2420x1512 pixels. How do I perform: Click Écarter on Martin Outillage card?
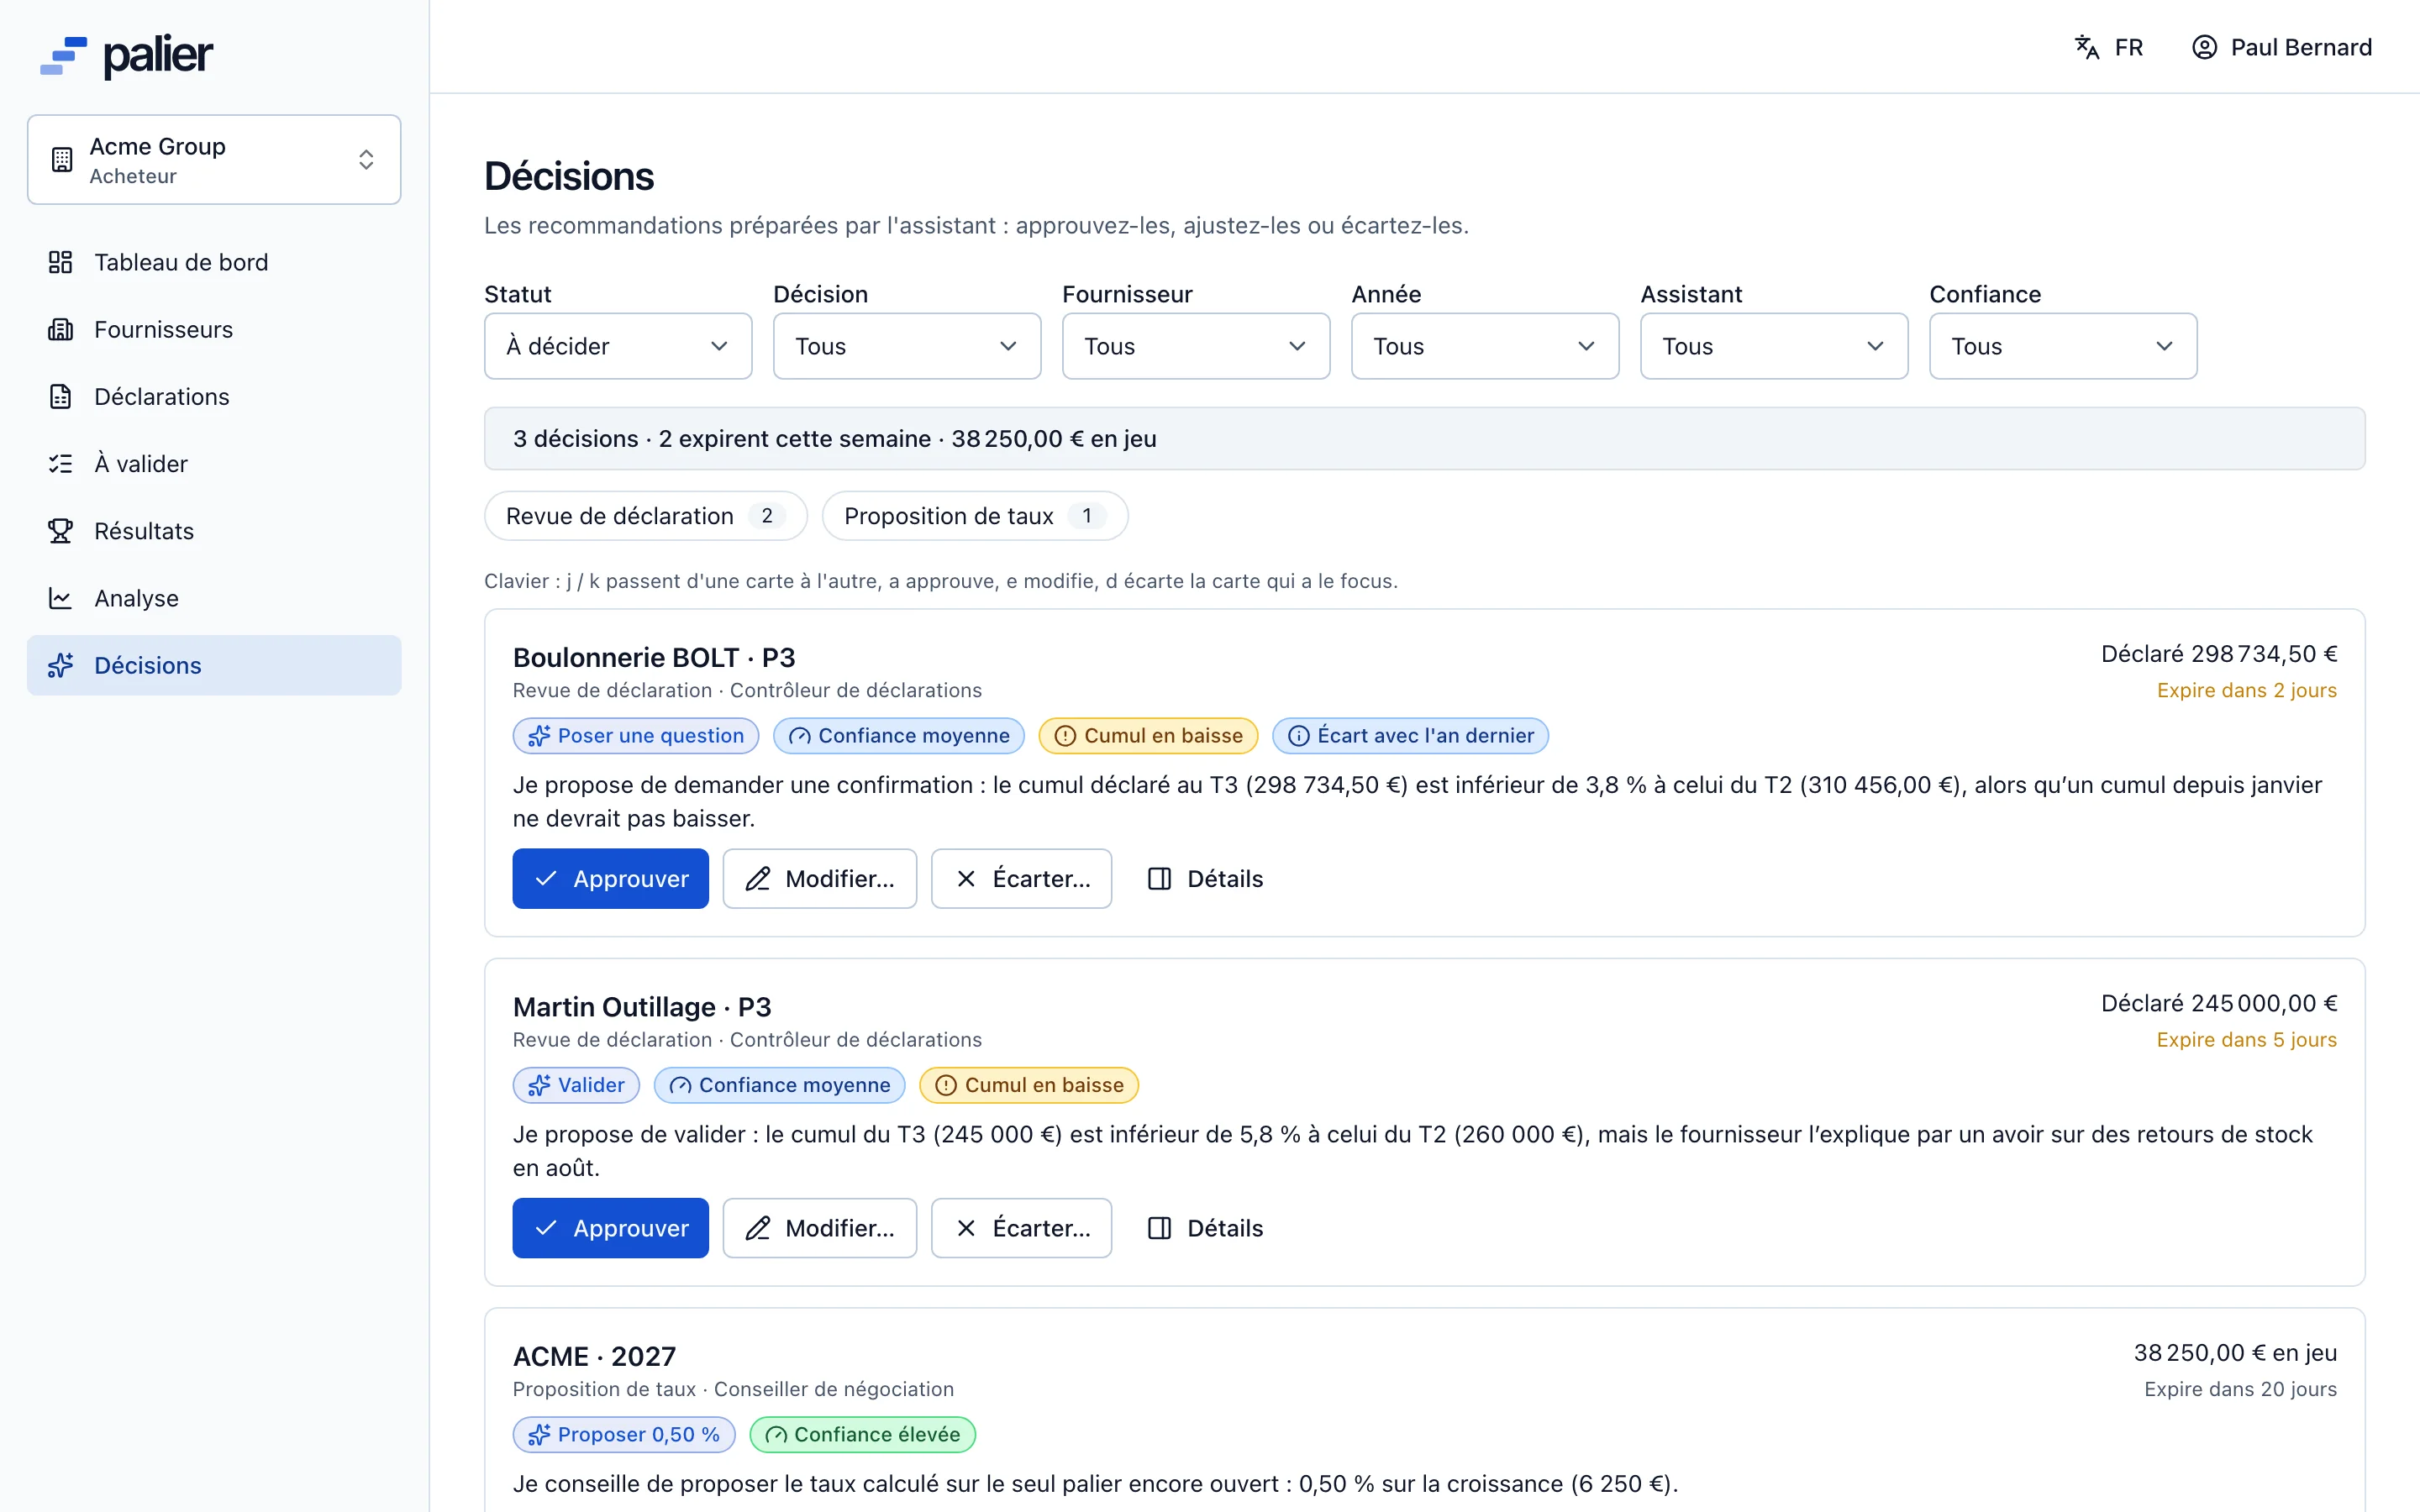(x=1021, y=1228)
